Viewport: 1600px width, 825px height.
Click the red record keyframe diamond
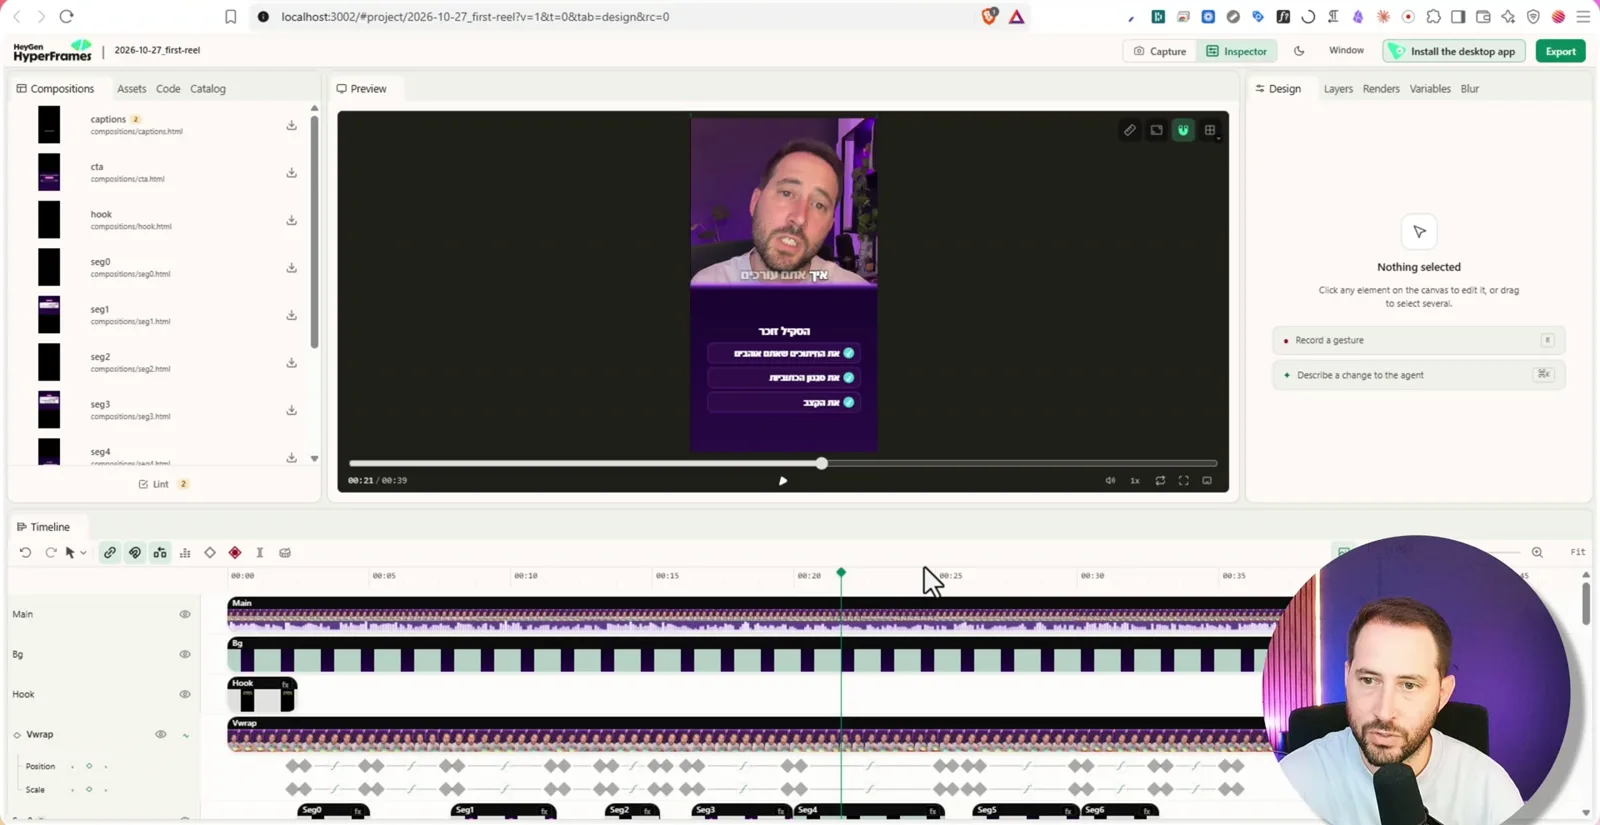(235, 552)
